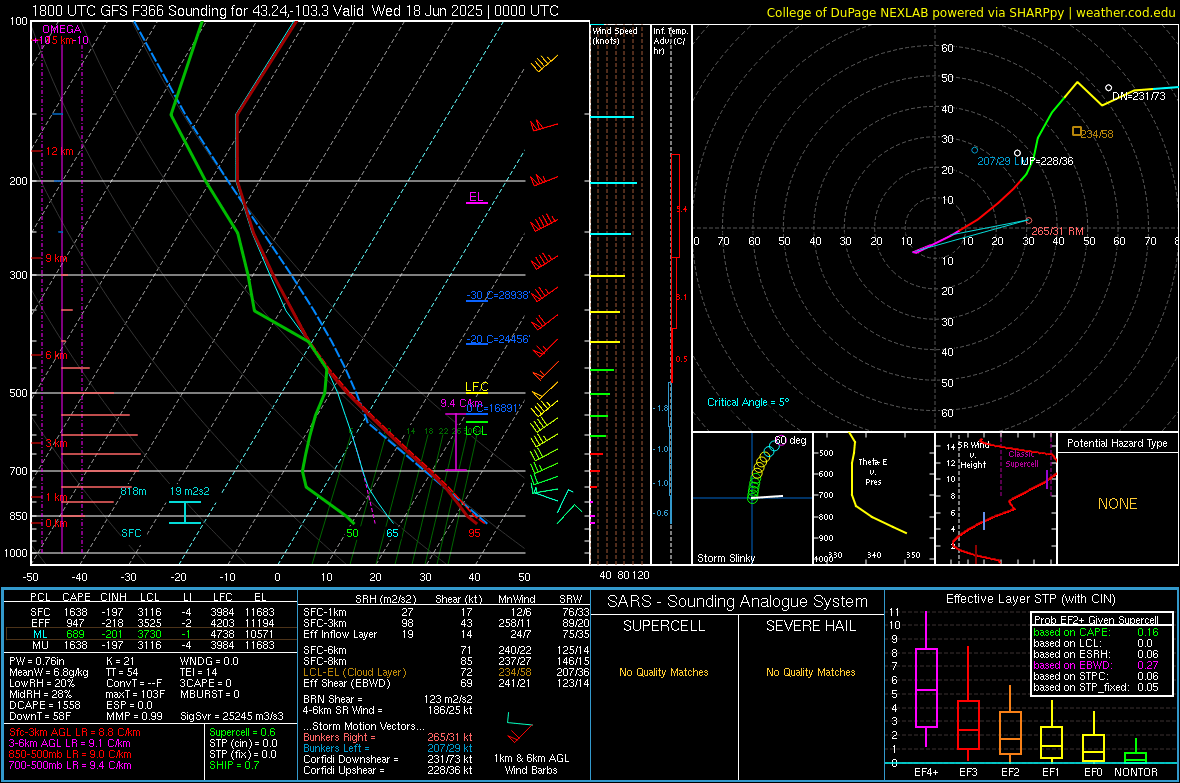Image resolution: width=1180 pixels, height=783 pixels.
Task: Click No Quality Matches under SEVERE HAIL
Action: click(810, 672)
